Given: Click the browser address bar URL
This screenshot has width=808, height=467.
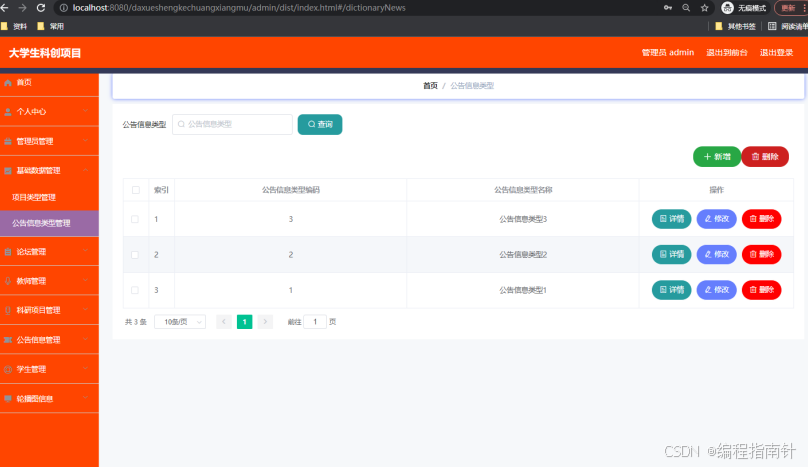Looking at the screenshot, I should click(239, 8).
